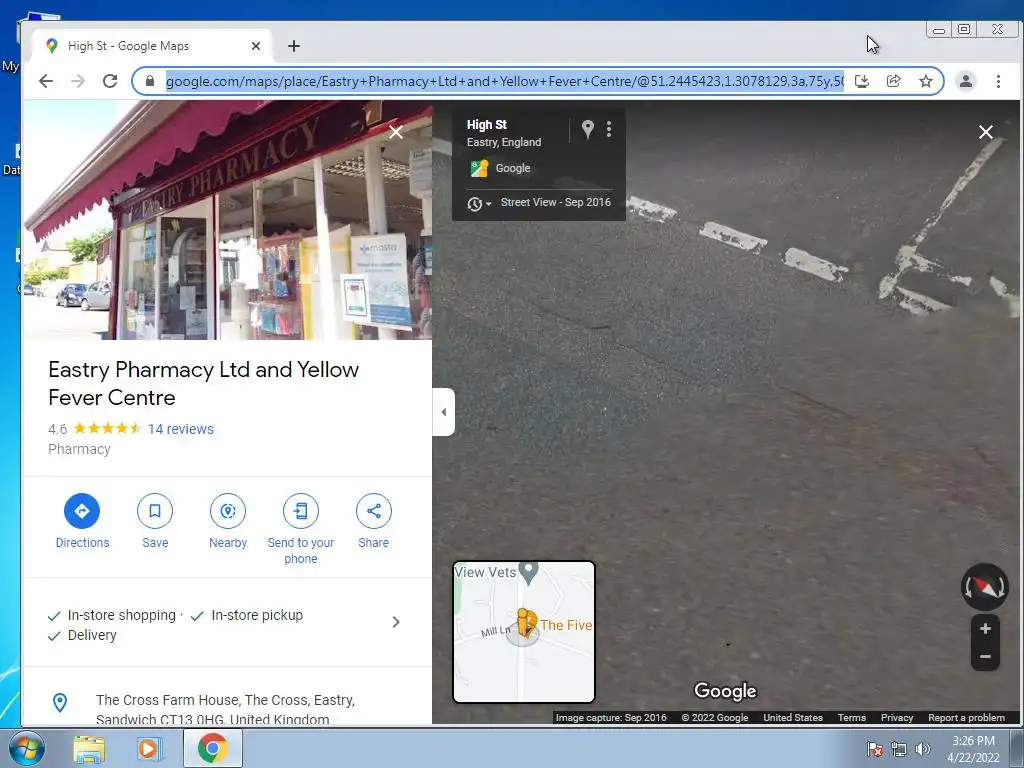
Task: Open a new Chrome tab
Action: (x=294, y=46)
